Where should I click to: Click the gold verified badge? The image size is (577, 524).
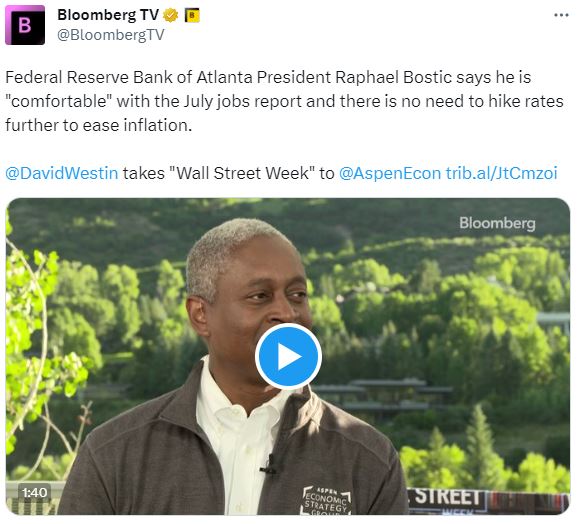pyautogui.click(x=170, y=15)
